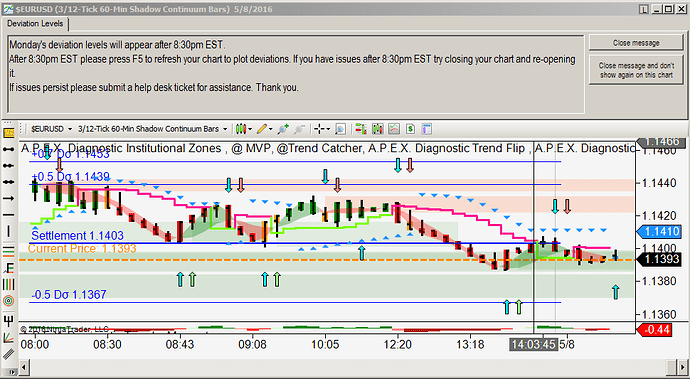Open the strategies dollar icon
Image resolution: width=690 pixels, height=379 pixels.
(x=410, y=129)
